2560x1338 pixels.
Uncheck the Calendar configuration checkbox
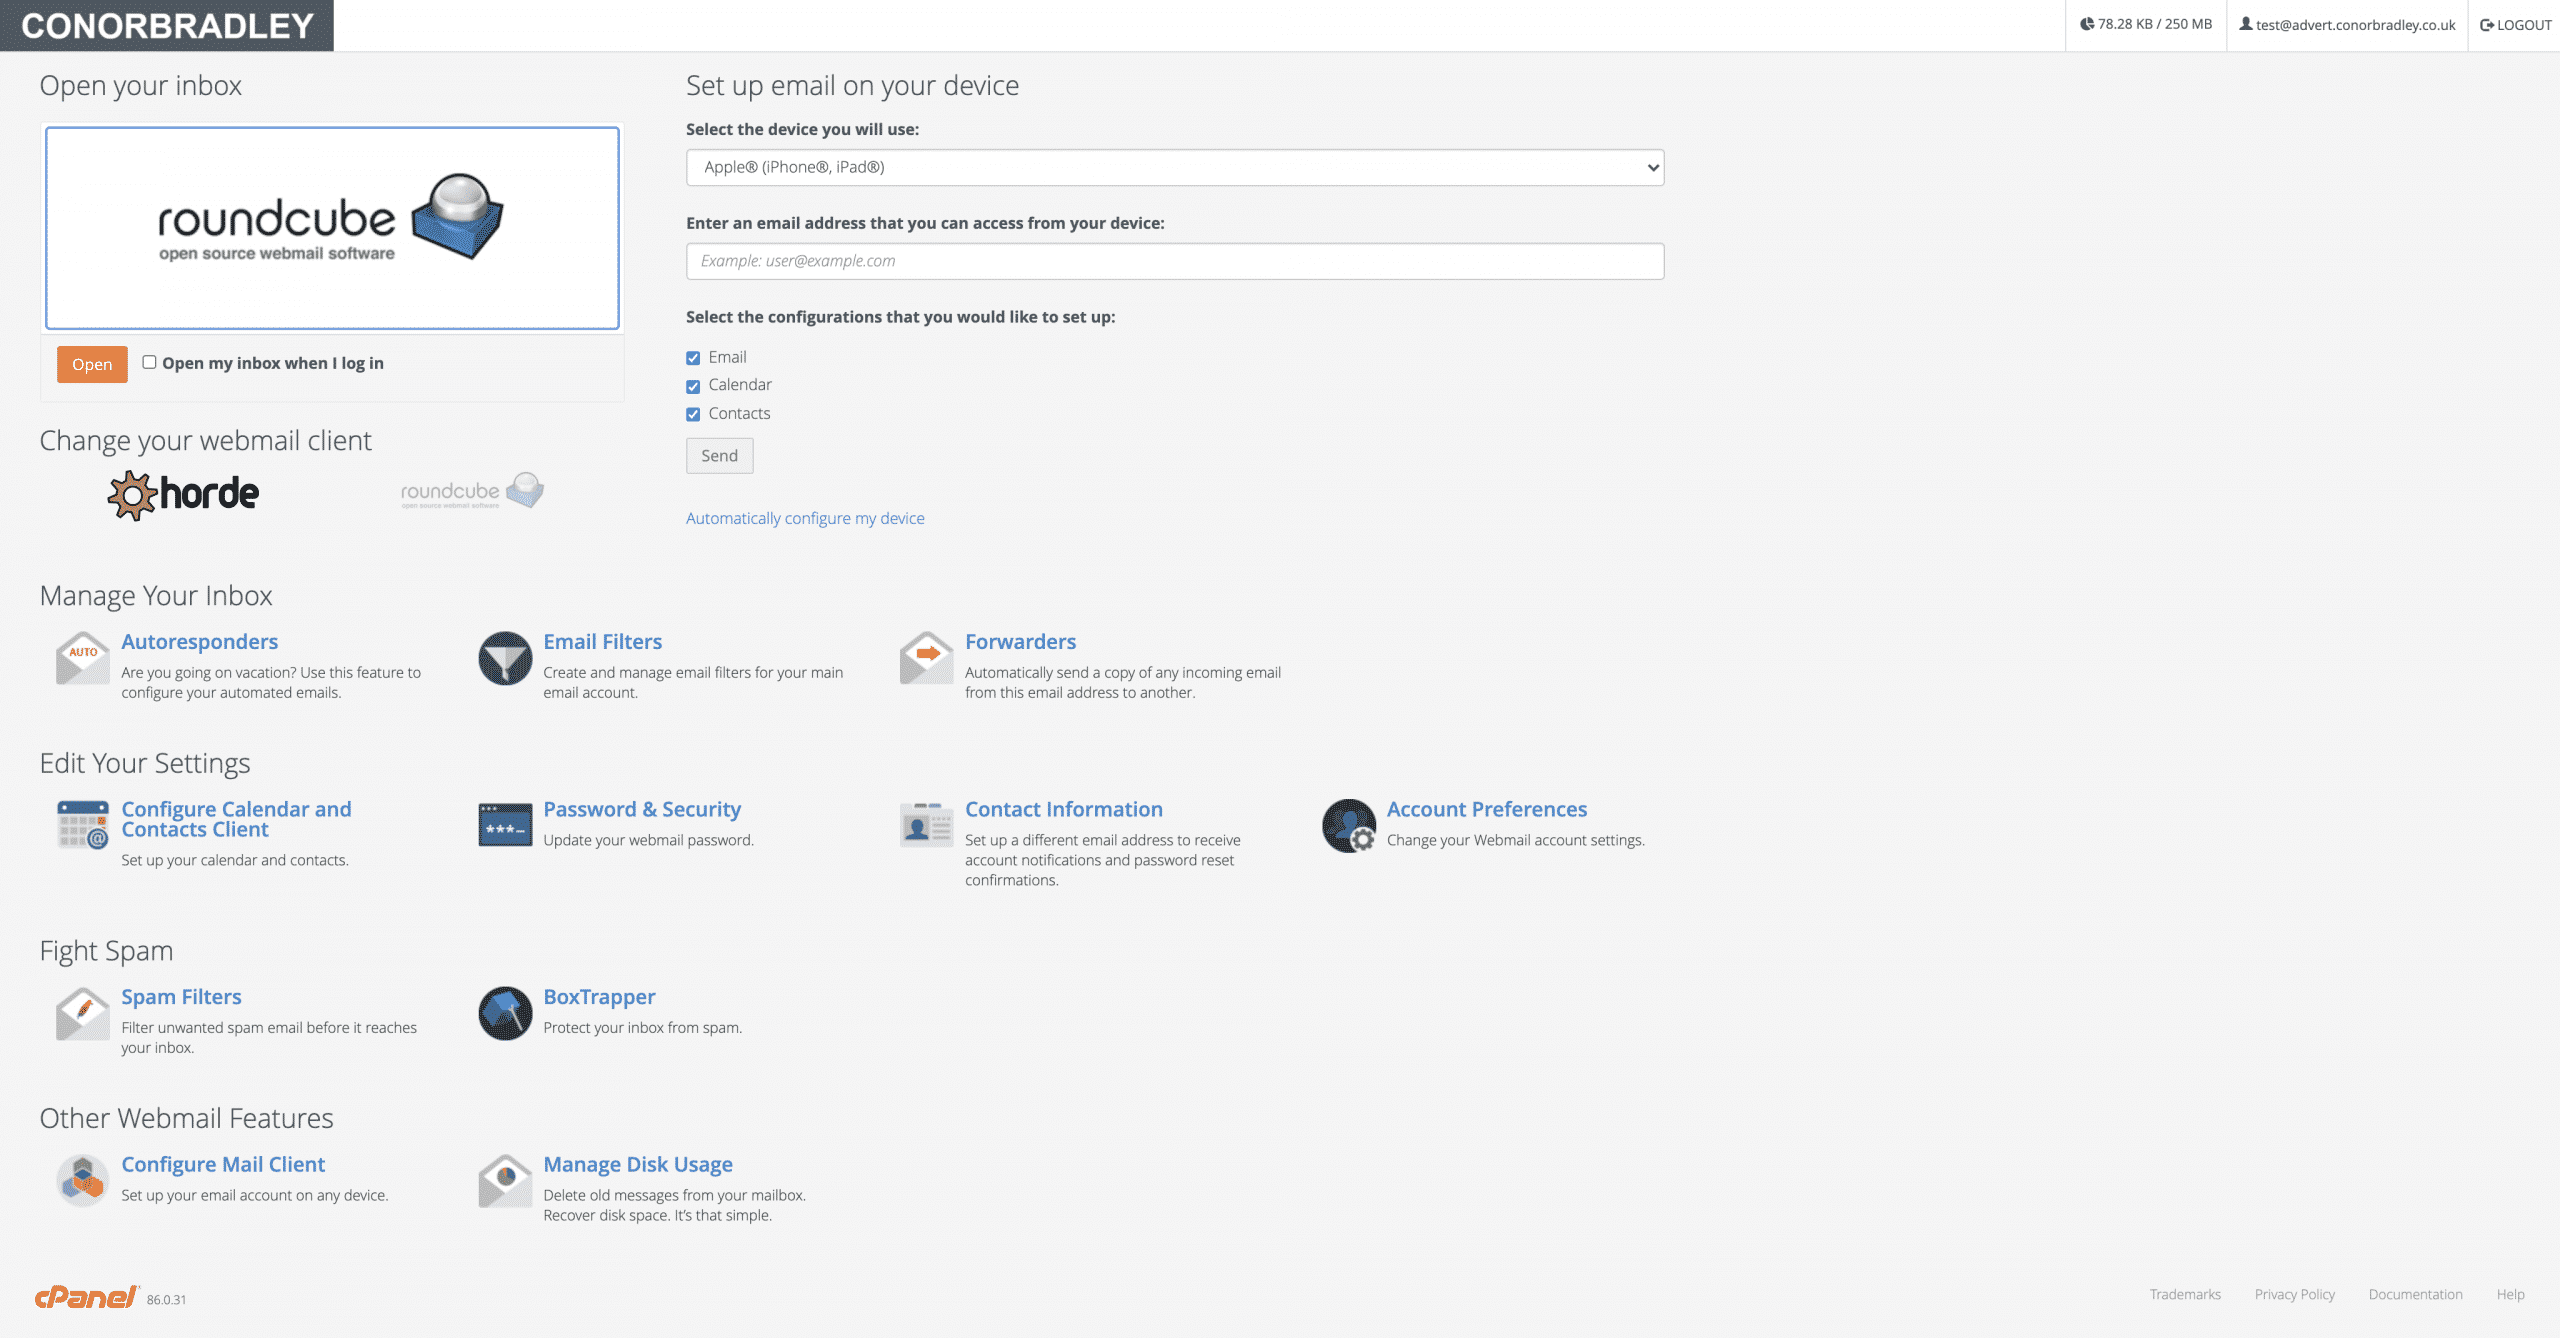[693, 386]
